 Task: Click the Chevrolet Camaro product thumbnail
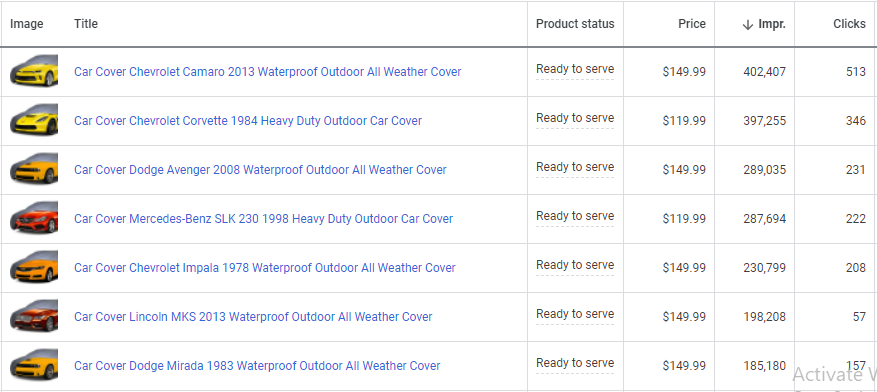34,71
